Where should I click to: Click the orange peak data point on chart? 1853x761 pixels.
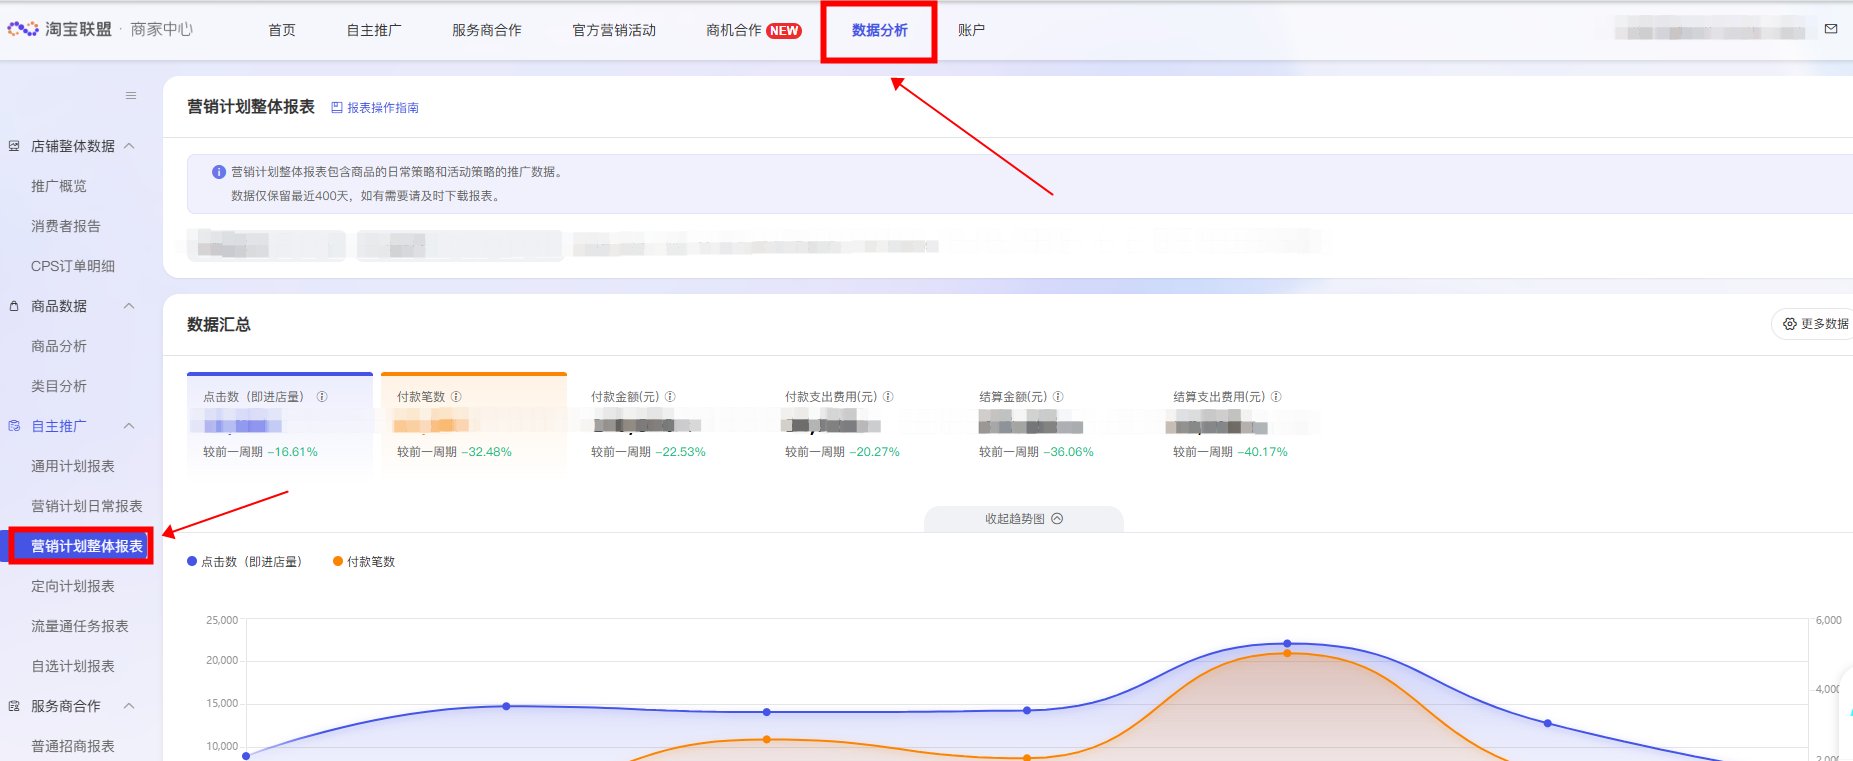click(1287, 654)
